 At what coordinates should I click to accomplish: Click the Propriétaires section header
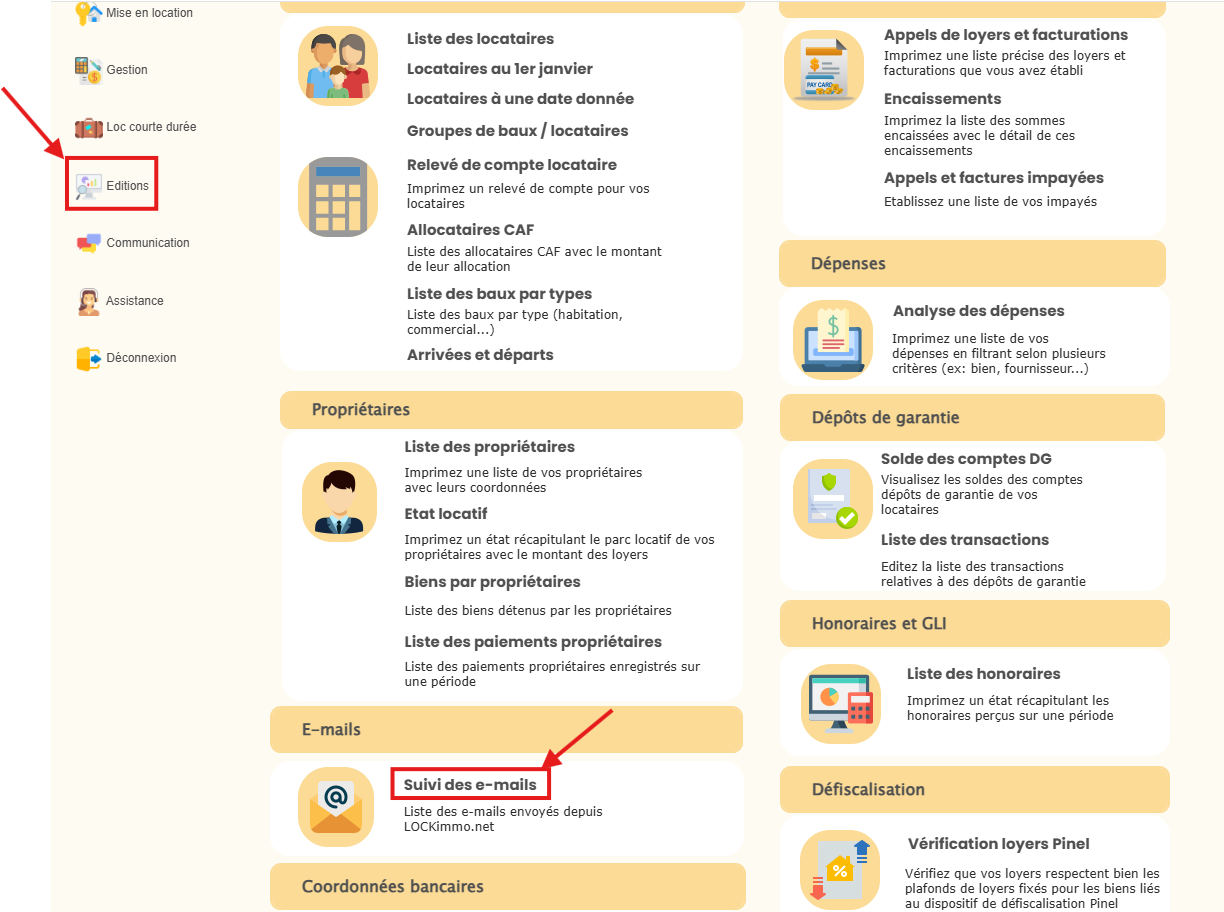tap(511, 410)
